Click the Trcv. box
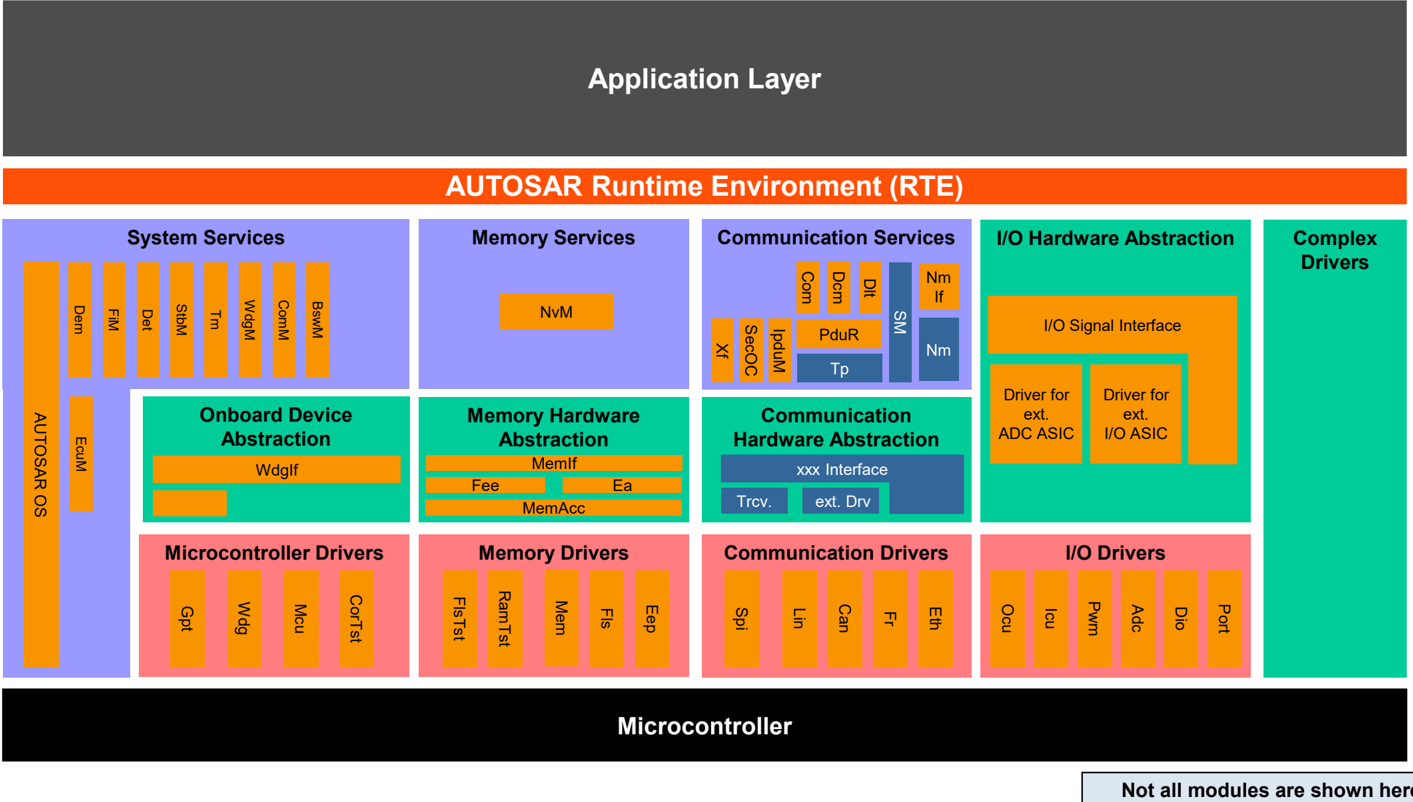This screenshot has width=1413, height=802. 754,501
